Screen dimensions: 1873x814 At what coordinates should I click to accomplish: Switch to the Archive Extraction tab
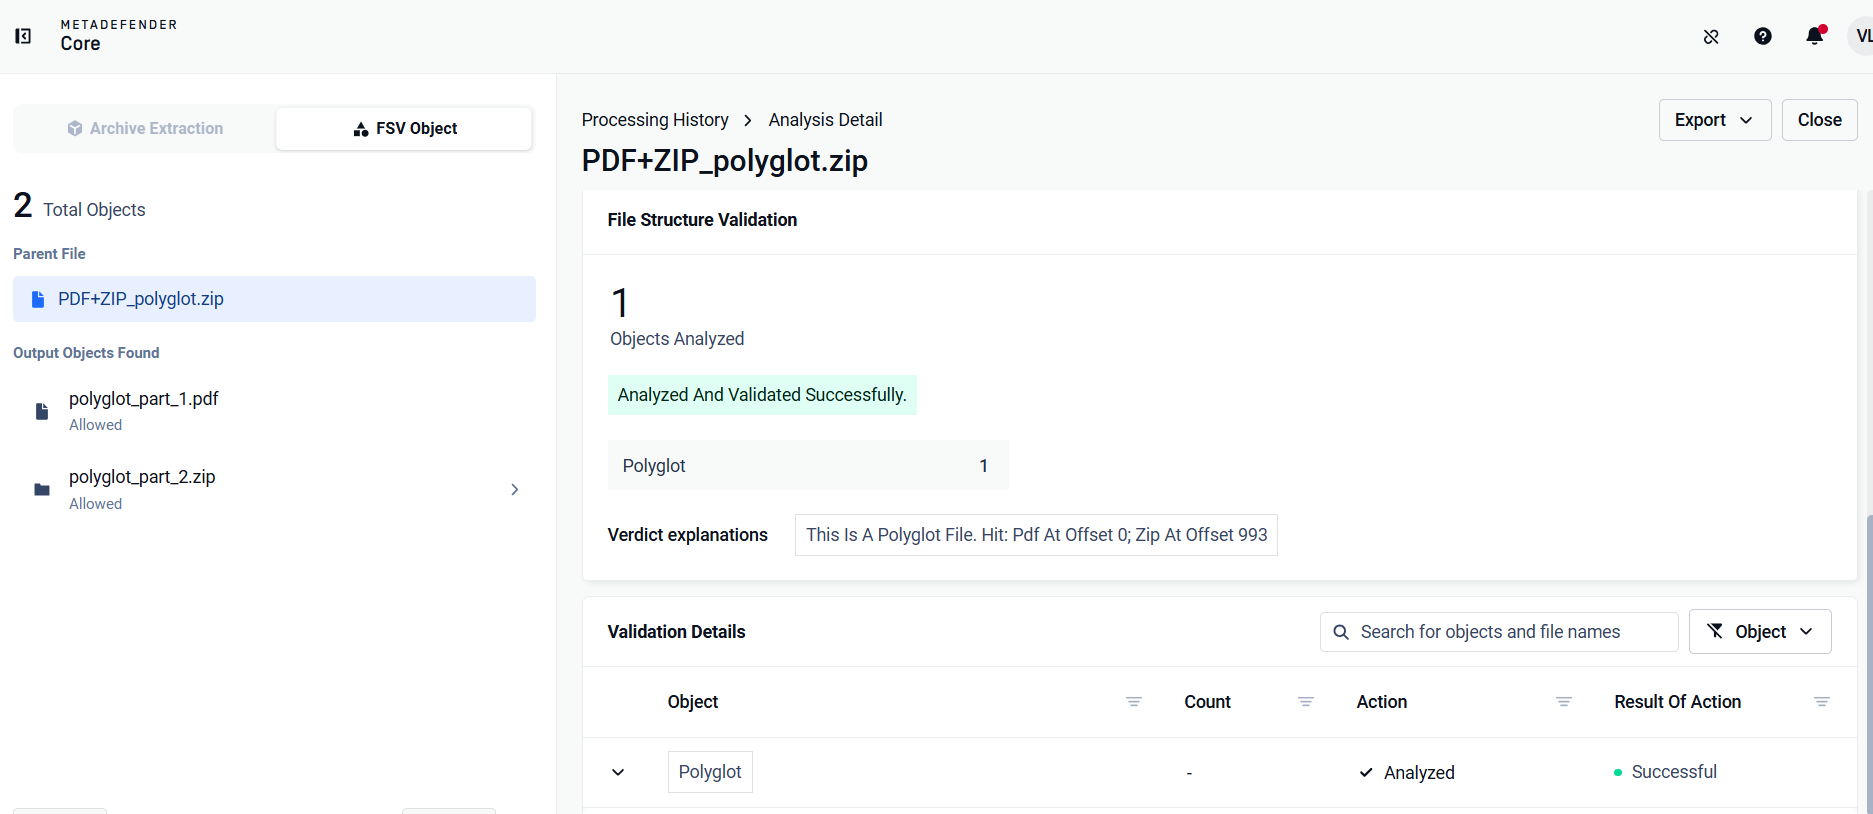(x=145, y=129)
